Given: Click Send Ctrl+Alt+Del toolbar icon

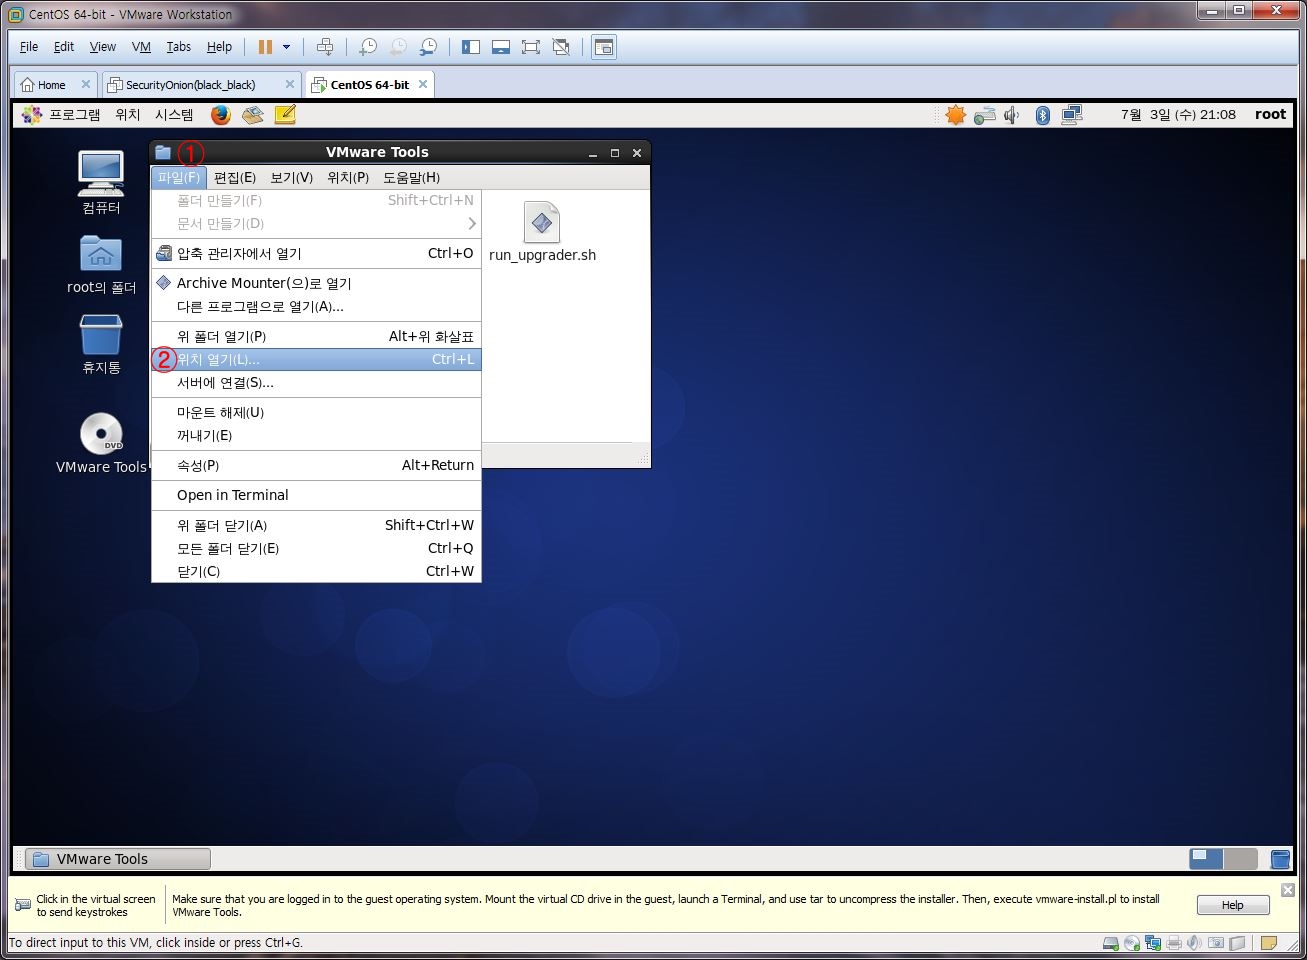Looking at the screenshot, I should click(x=325, y=47).
